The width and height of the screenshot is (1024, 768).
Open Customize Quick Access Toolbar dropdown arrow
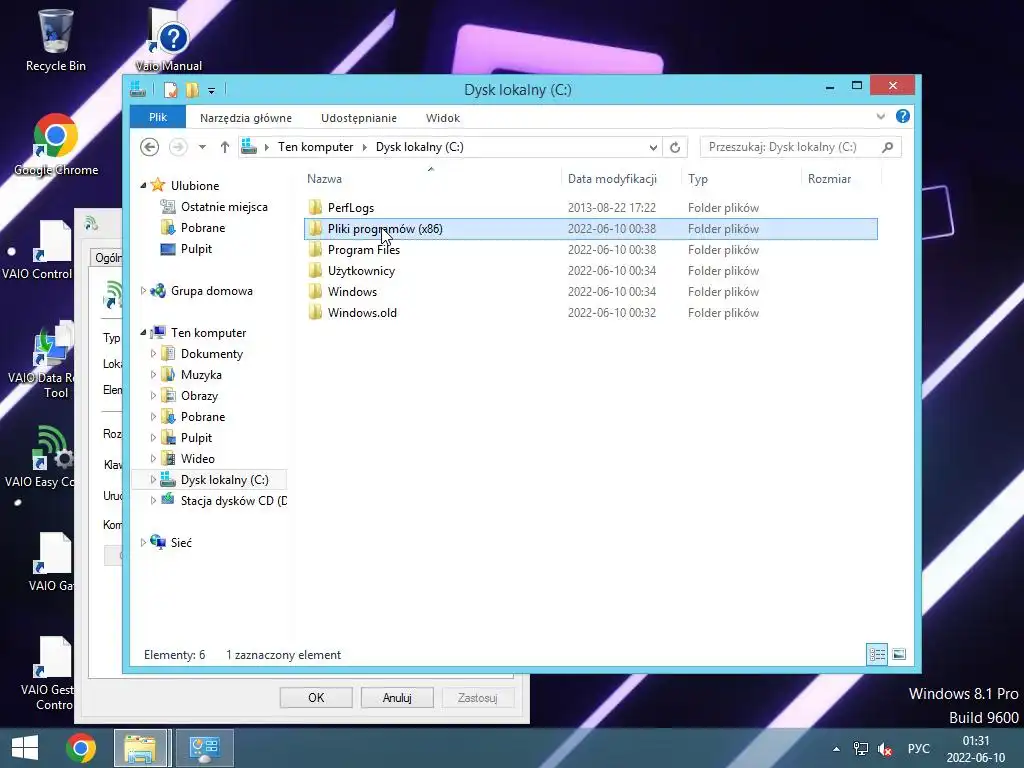click(212, 90)
